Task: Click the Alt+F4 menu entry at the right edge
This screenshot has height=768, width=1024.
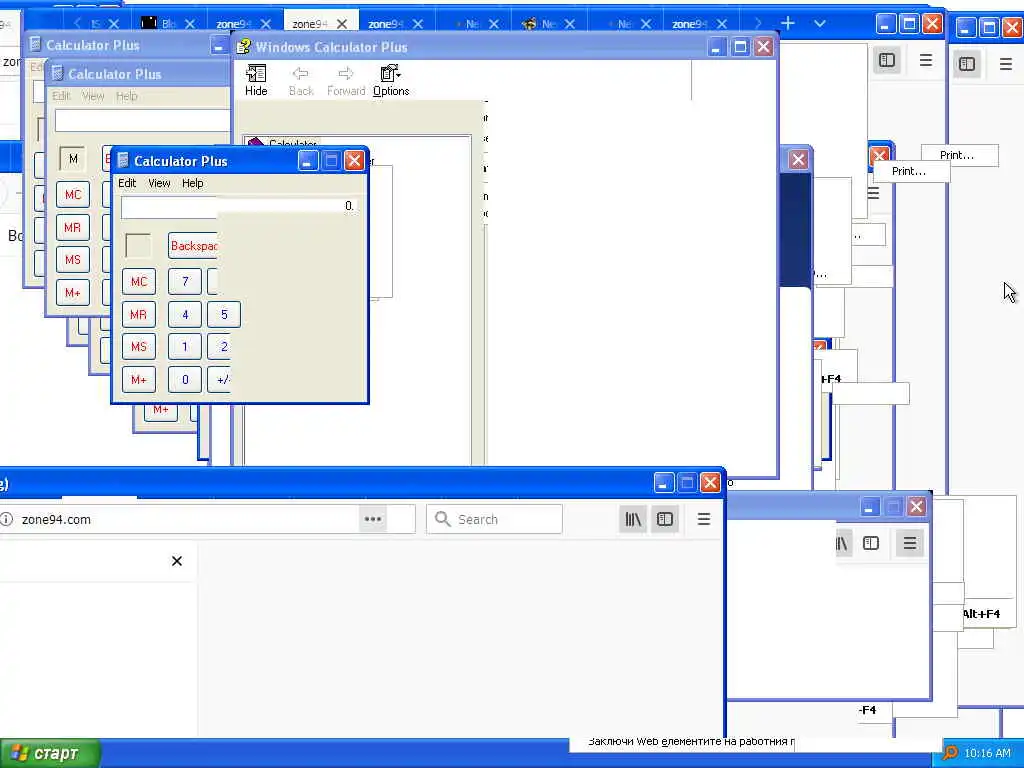Action: [x=981, y=614]
